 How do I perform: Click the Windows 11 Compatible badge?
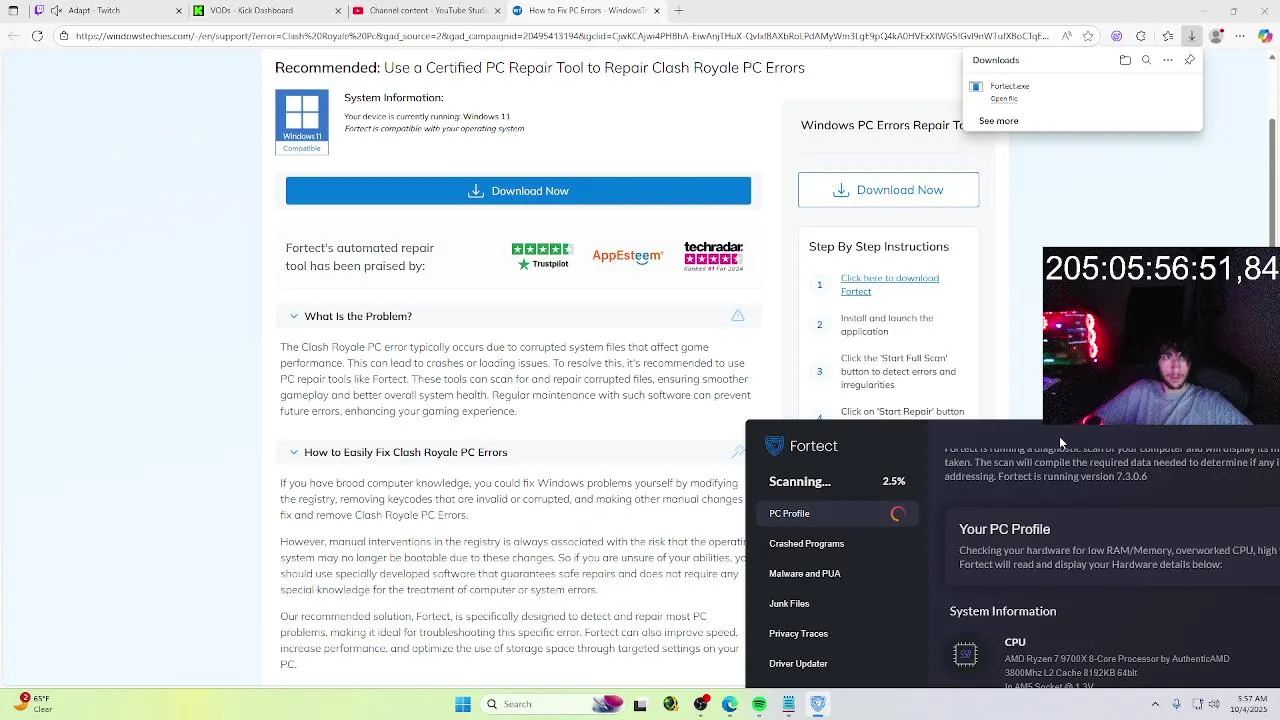[302, 122]
